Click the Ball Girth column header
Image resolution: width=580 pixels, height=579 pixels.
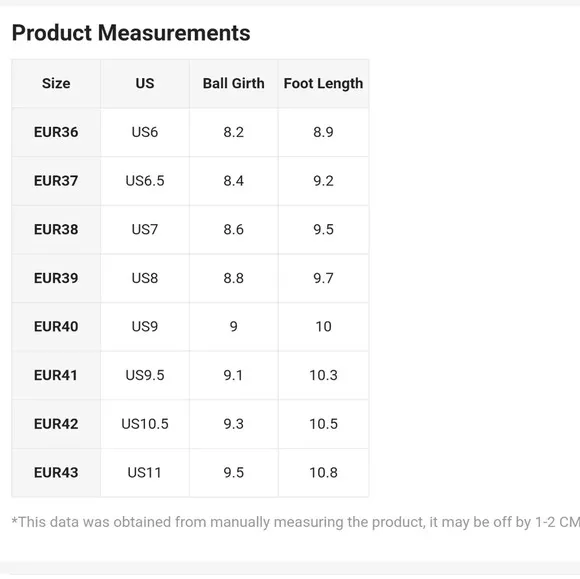point(233,84)
